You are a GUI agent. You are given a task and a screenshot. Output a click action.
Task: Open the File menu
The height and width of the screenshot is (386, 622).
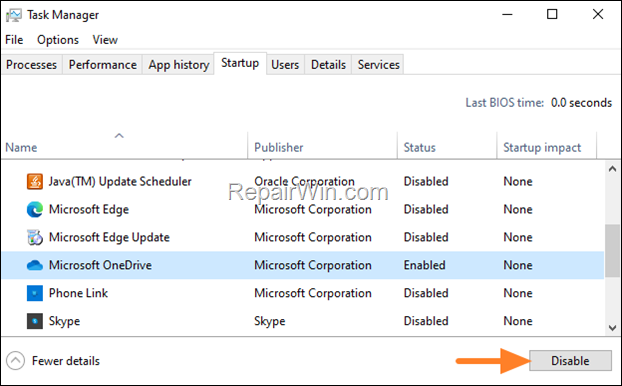click(x=14, y=40)
